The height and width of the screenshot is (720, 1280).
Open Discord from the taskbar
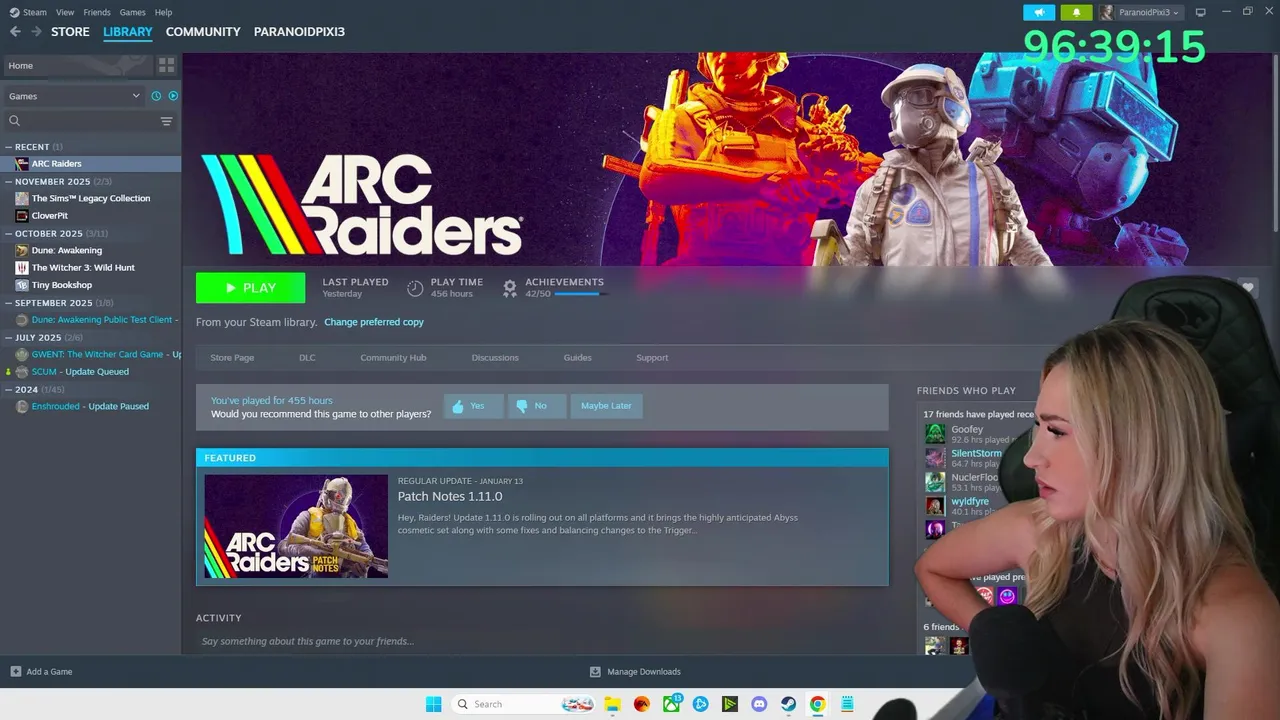tap(759, 704)
